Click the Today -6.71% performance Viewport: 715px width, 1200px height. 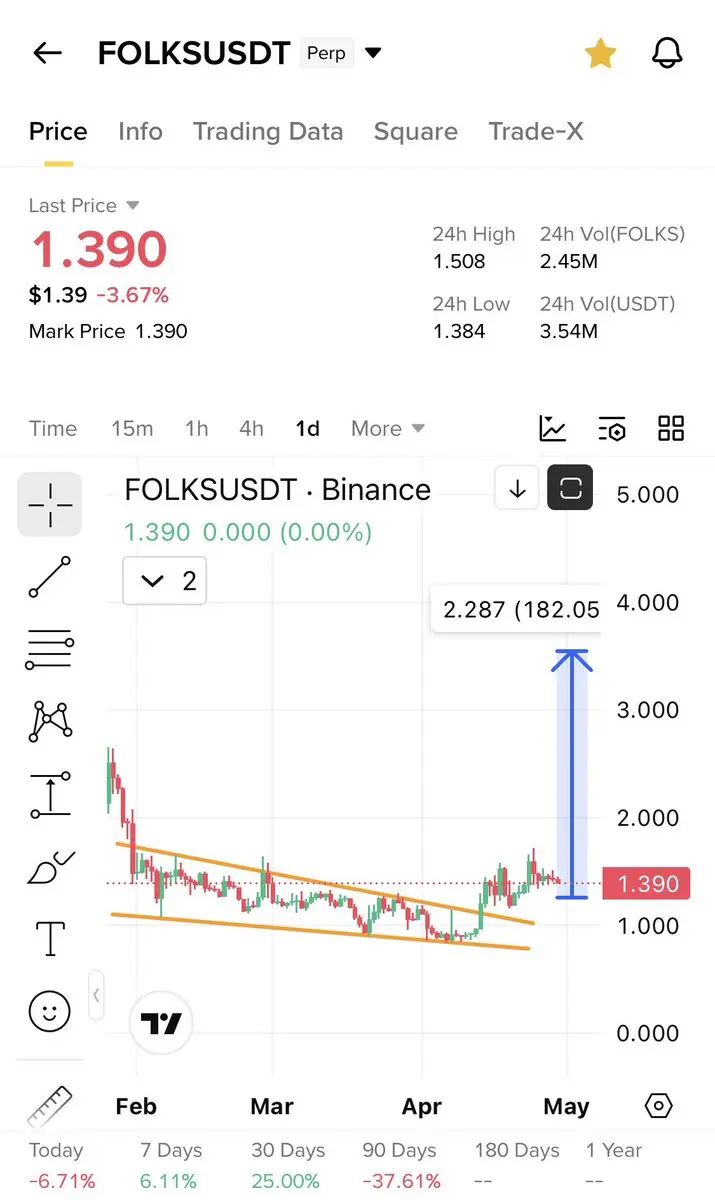[62, 1166]
